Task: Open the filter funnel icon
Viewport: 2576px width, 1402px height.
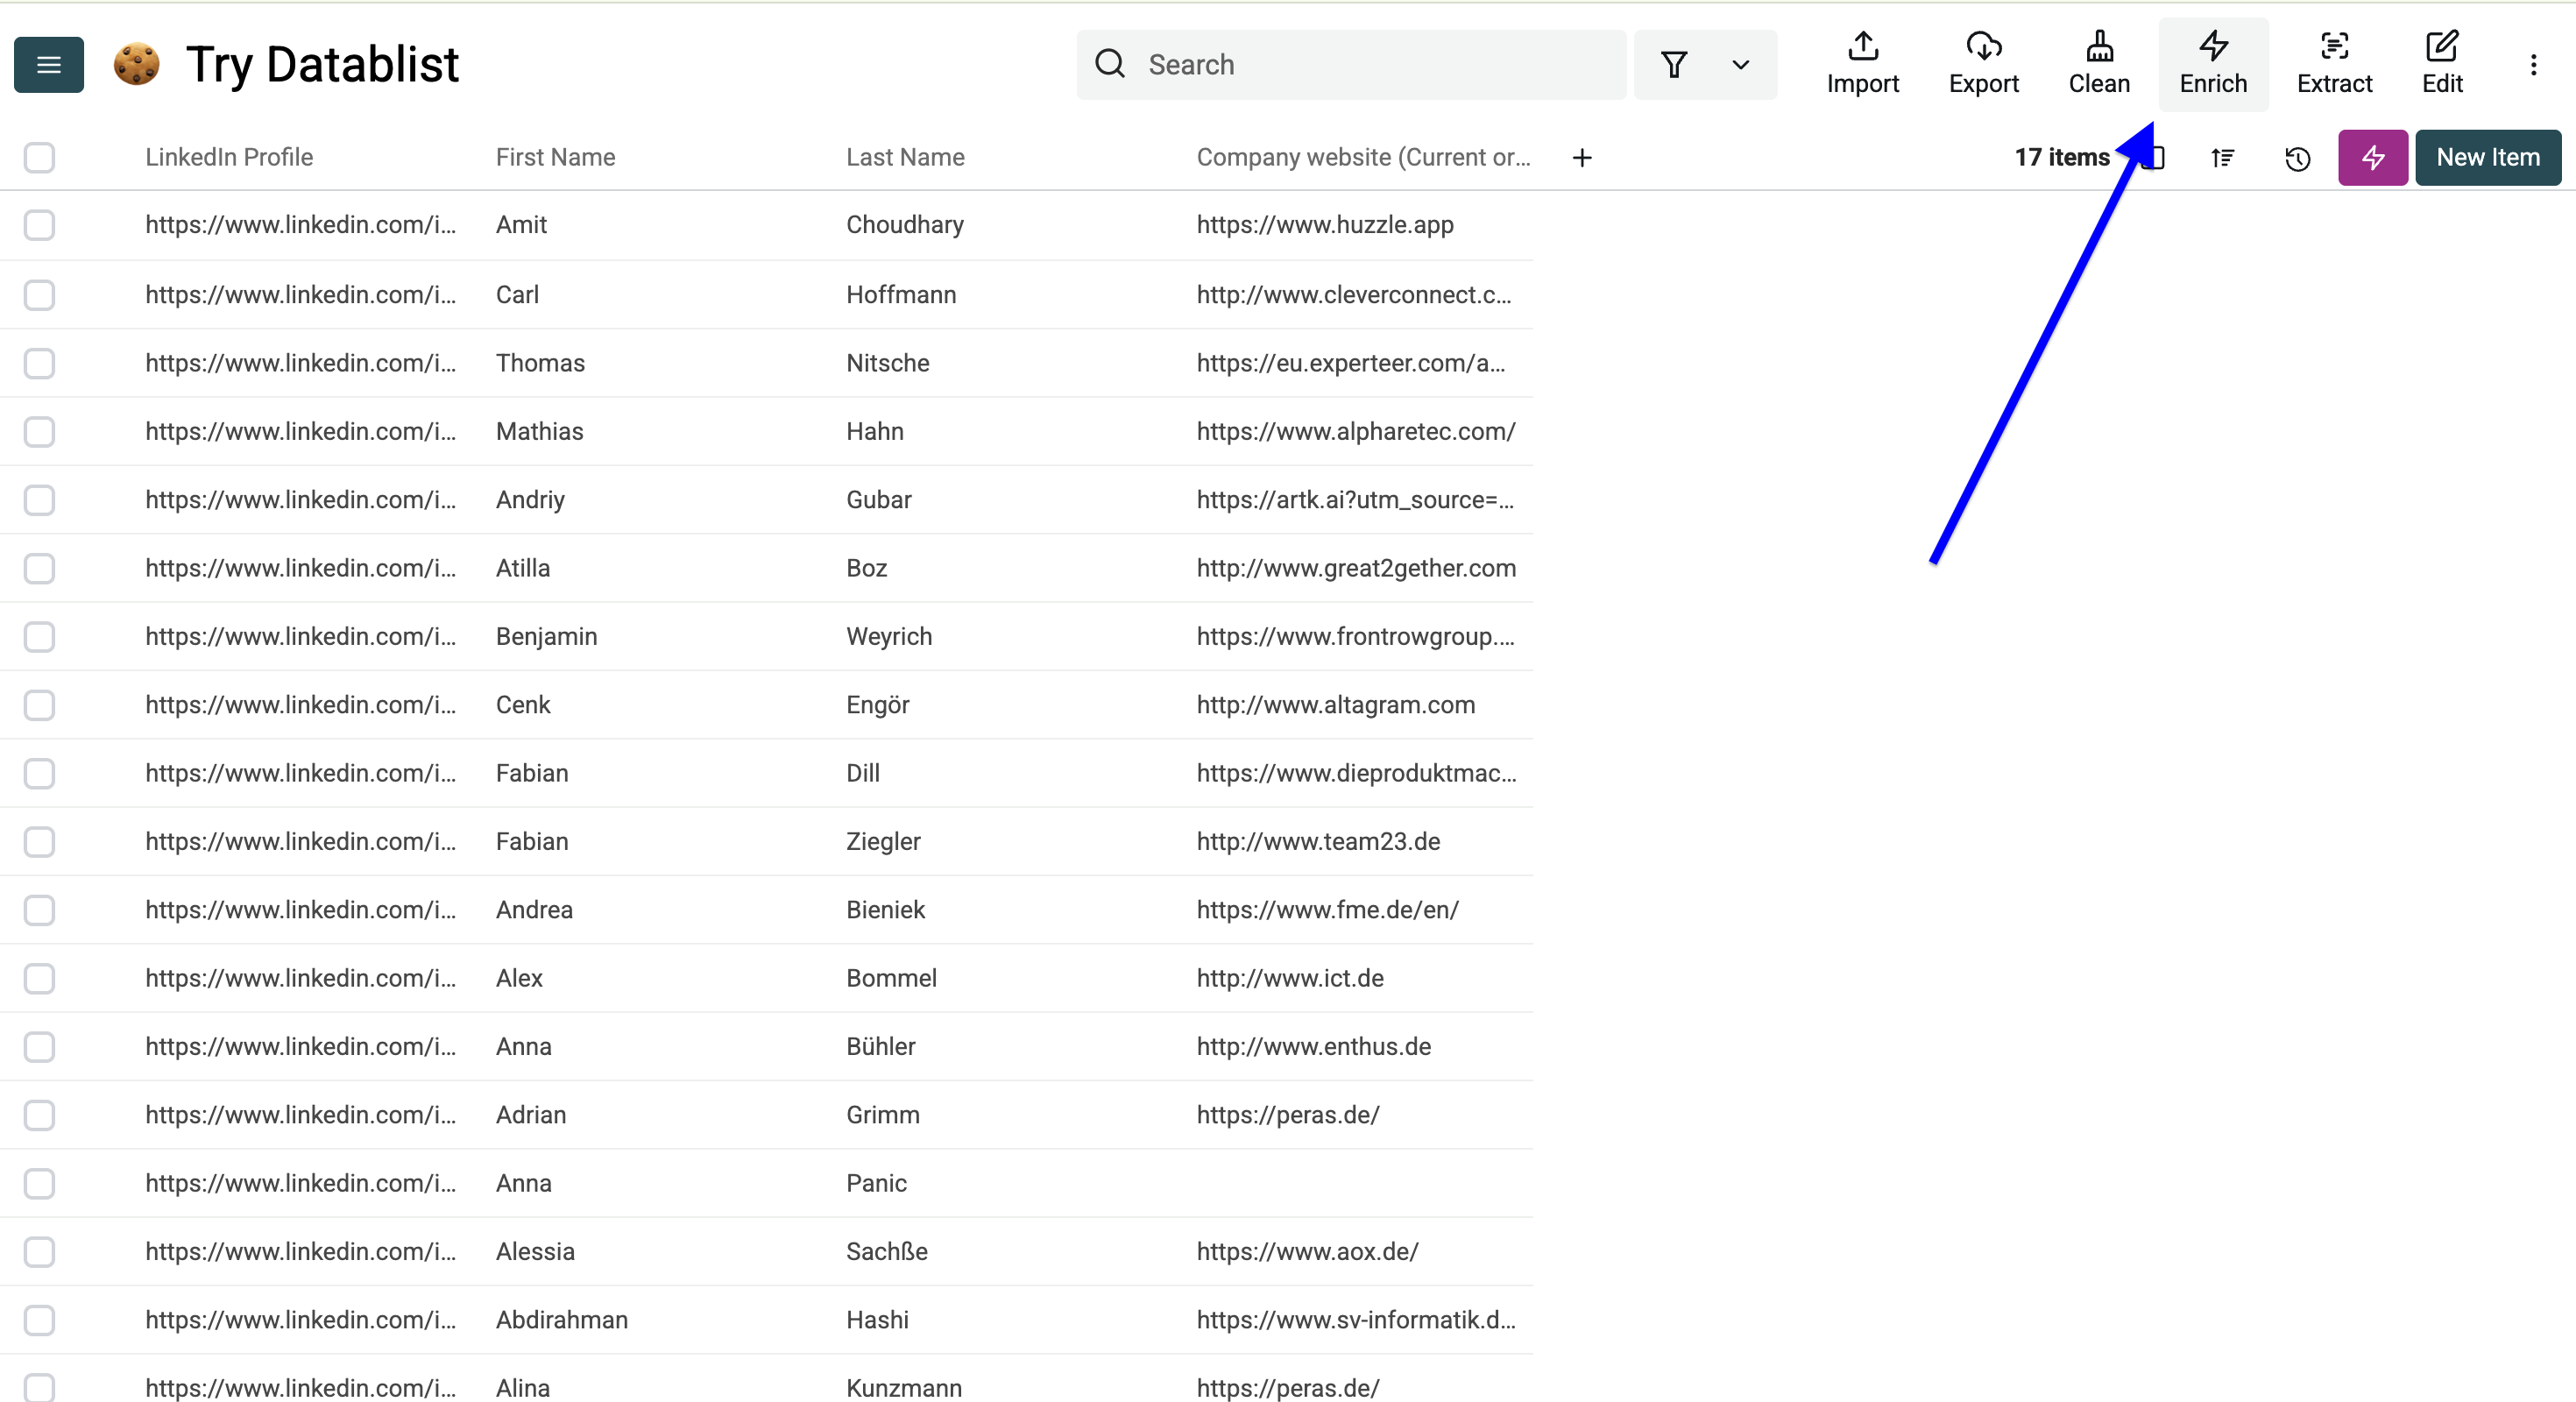Action: [1674, 65]
